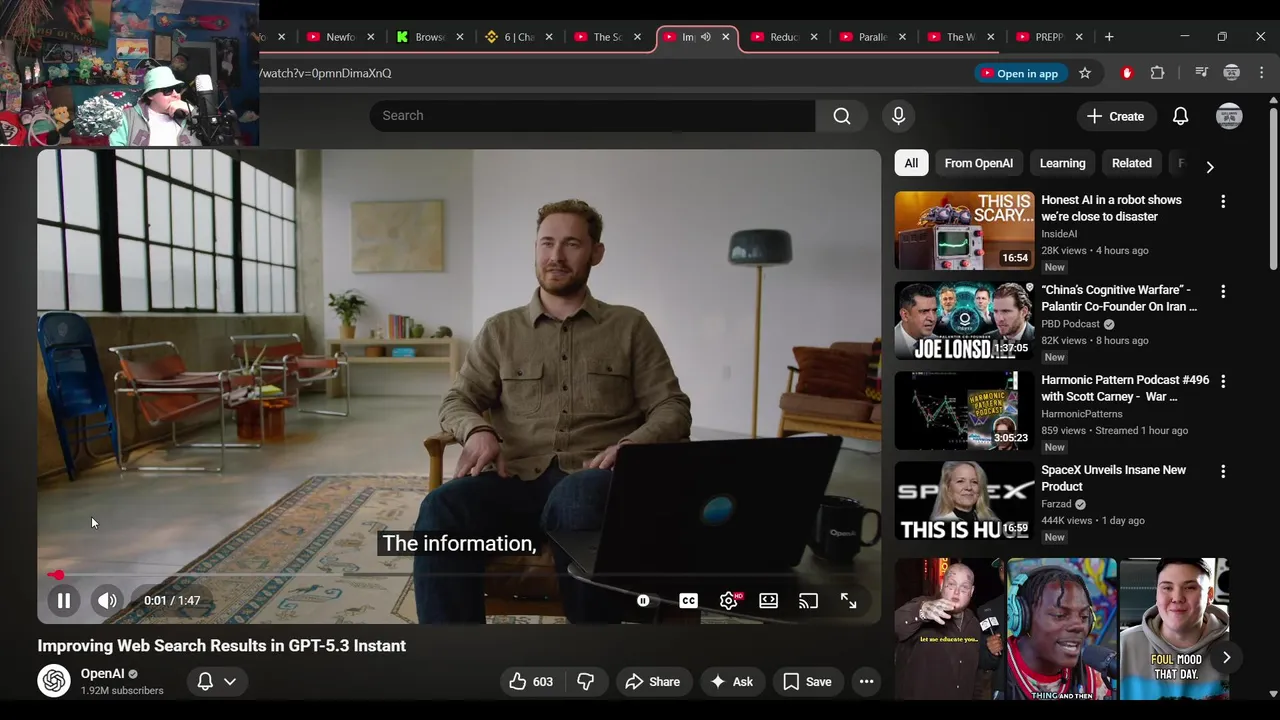Start voice search with the microphone icon
Viewport: 1280px width, 720px height.
898,116
